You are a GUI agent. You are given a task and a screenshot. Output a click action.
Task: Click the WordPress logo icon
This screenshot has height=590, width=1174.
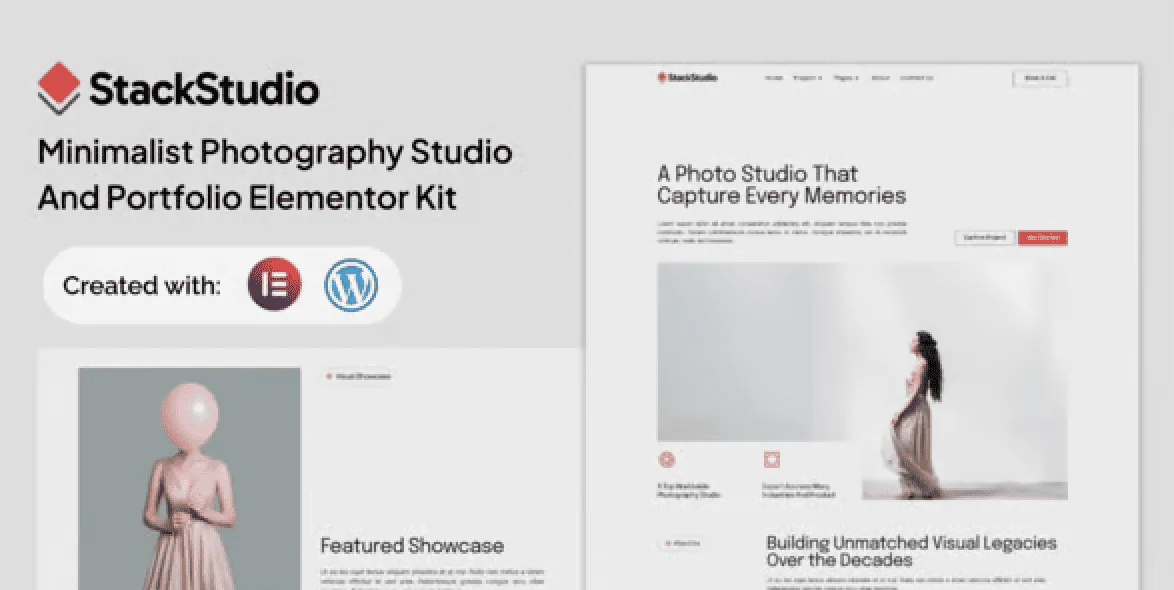[x=350, y=285]
